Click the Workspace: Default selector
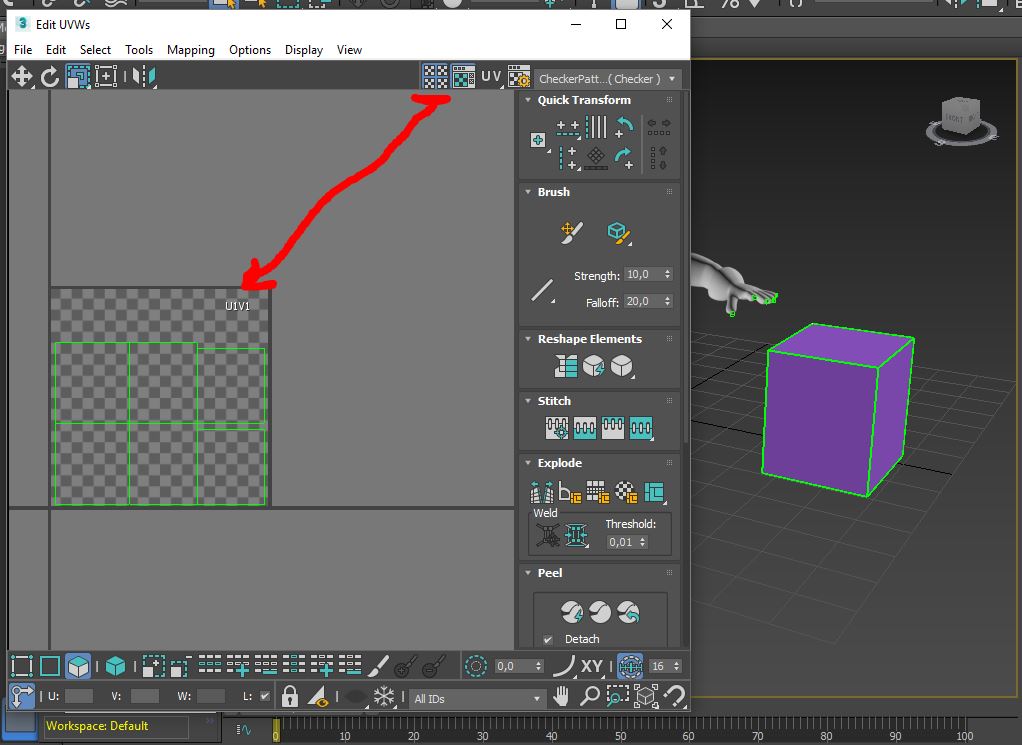1022x745 pixels. pos(115,726)
